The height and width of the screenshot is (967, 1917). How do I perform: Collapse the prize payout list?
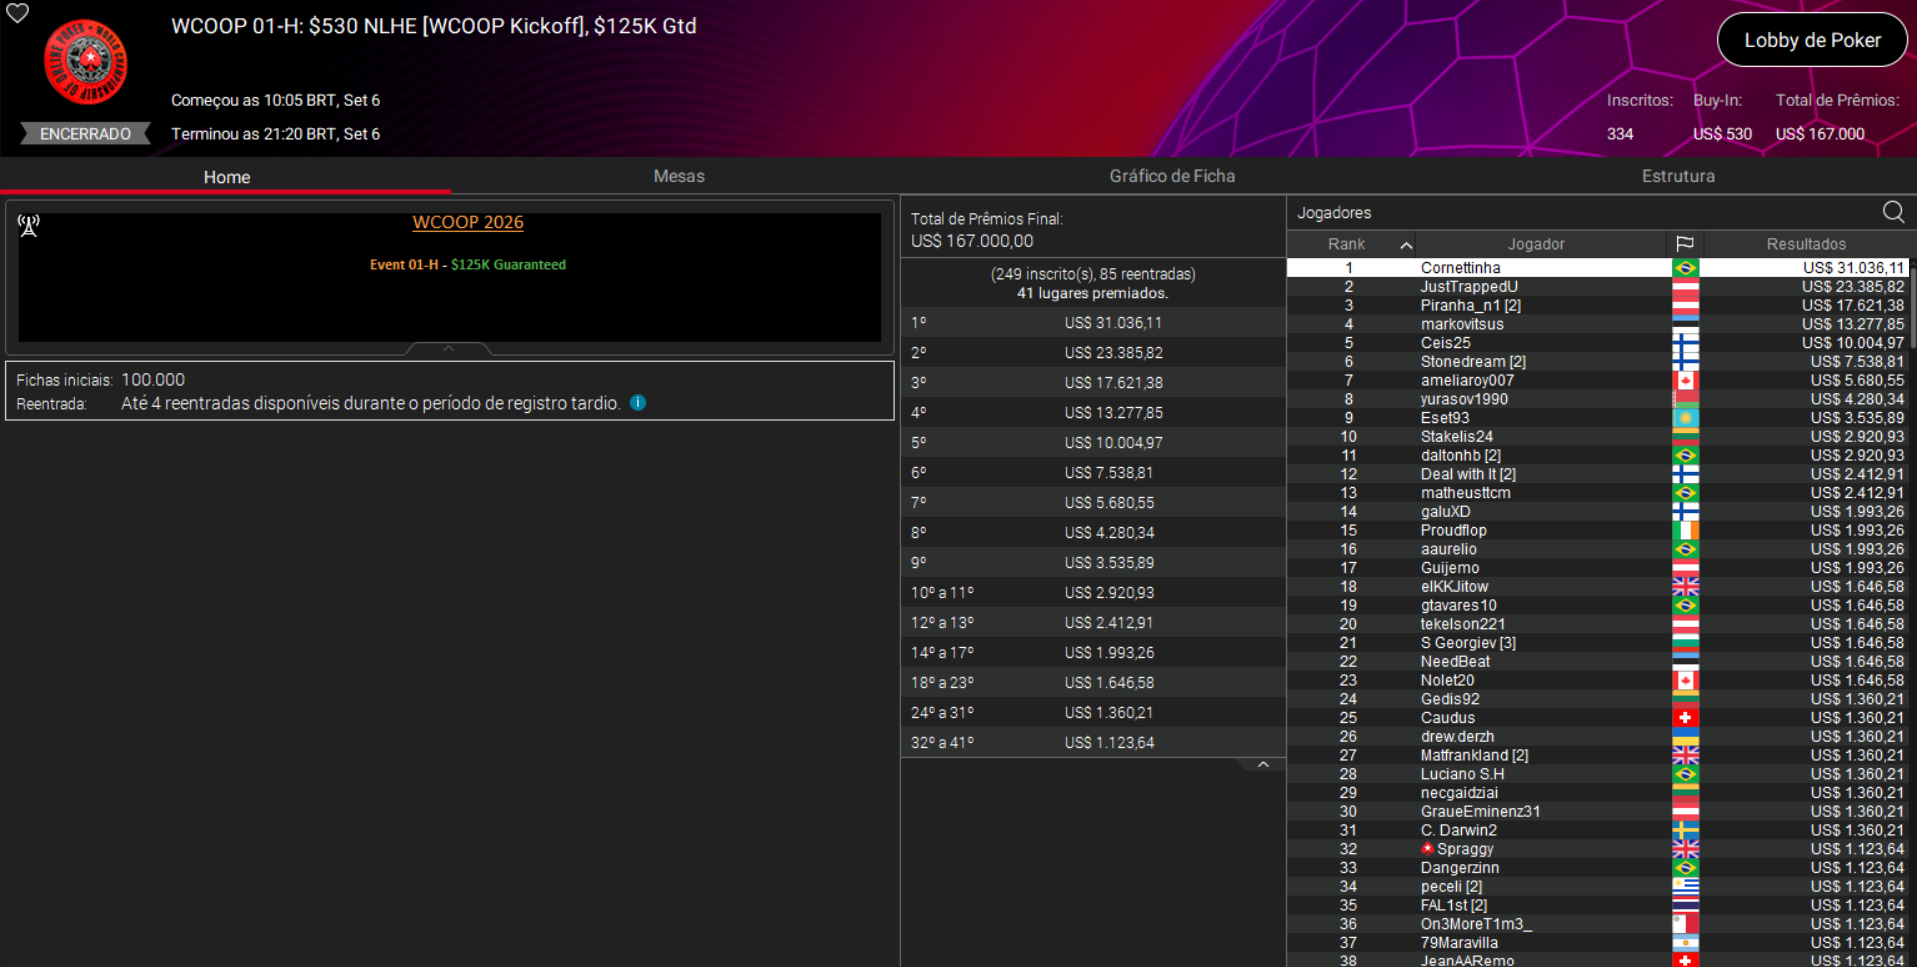1263,764
